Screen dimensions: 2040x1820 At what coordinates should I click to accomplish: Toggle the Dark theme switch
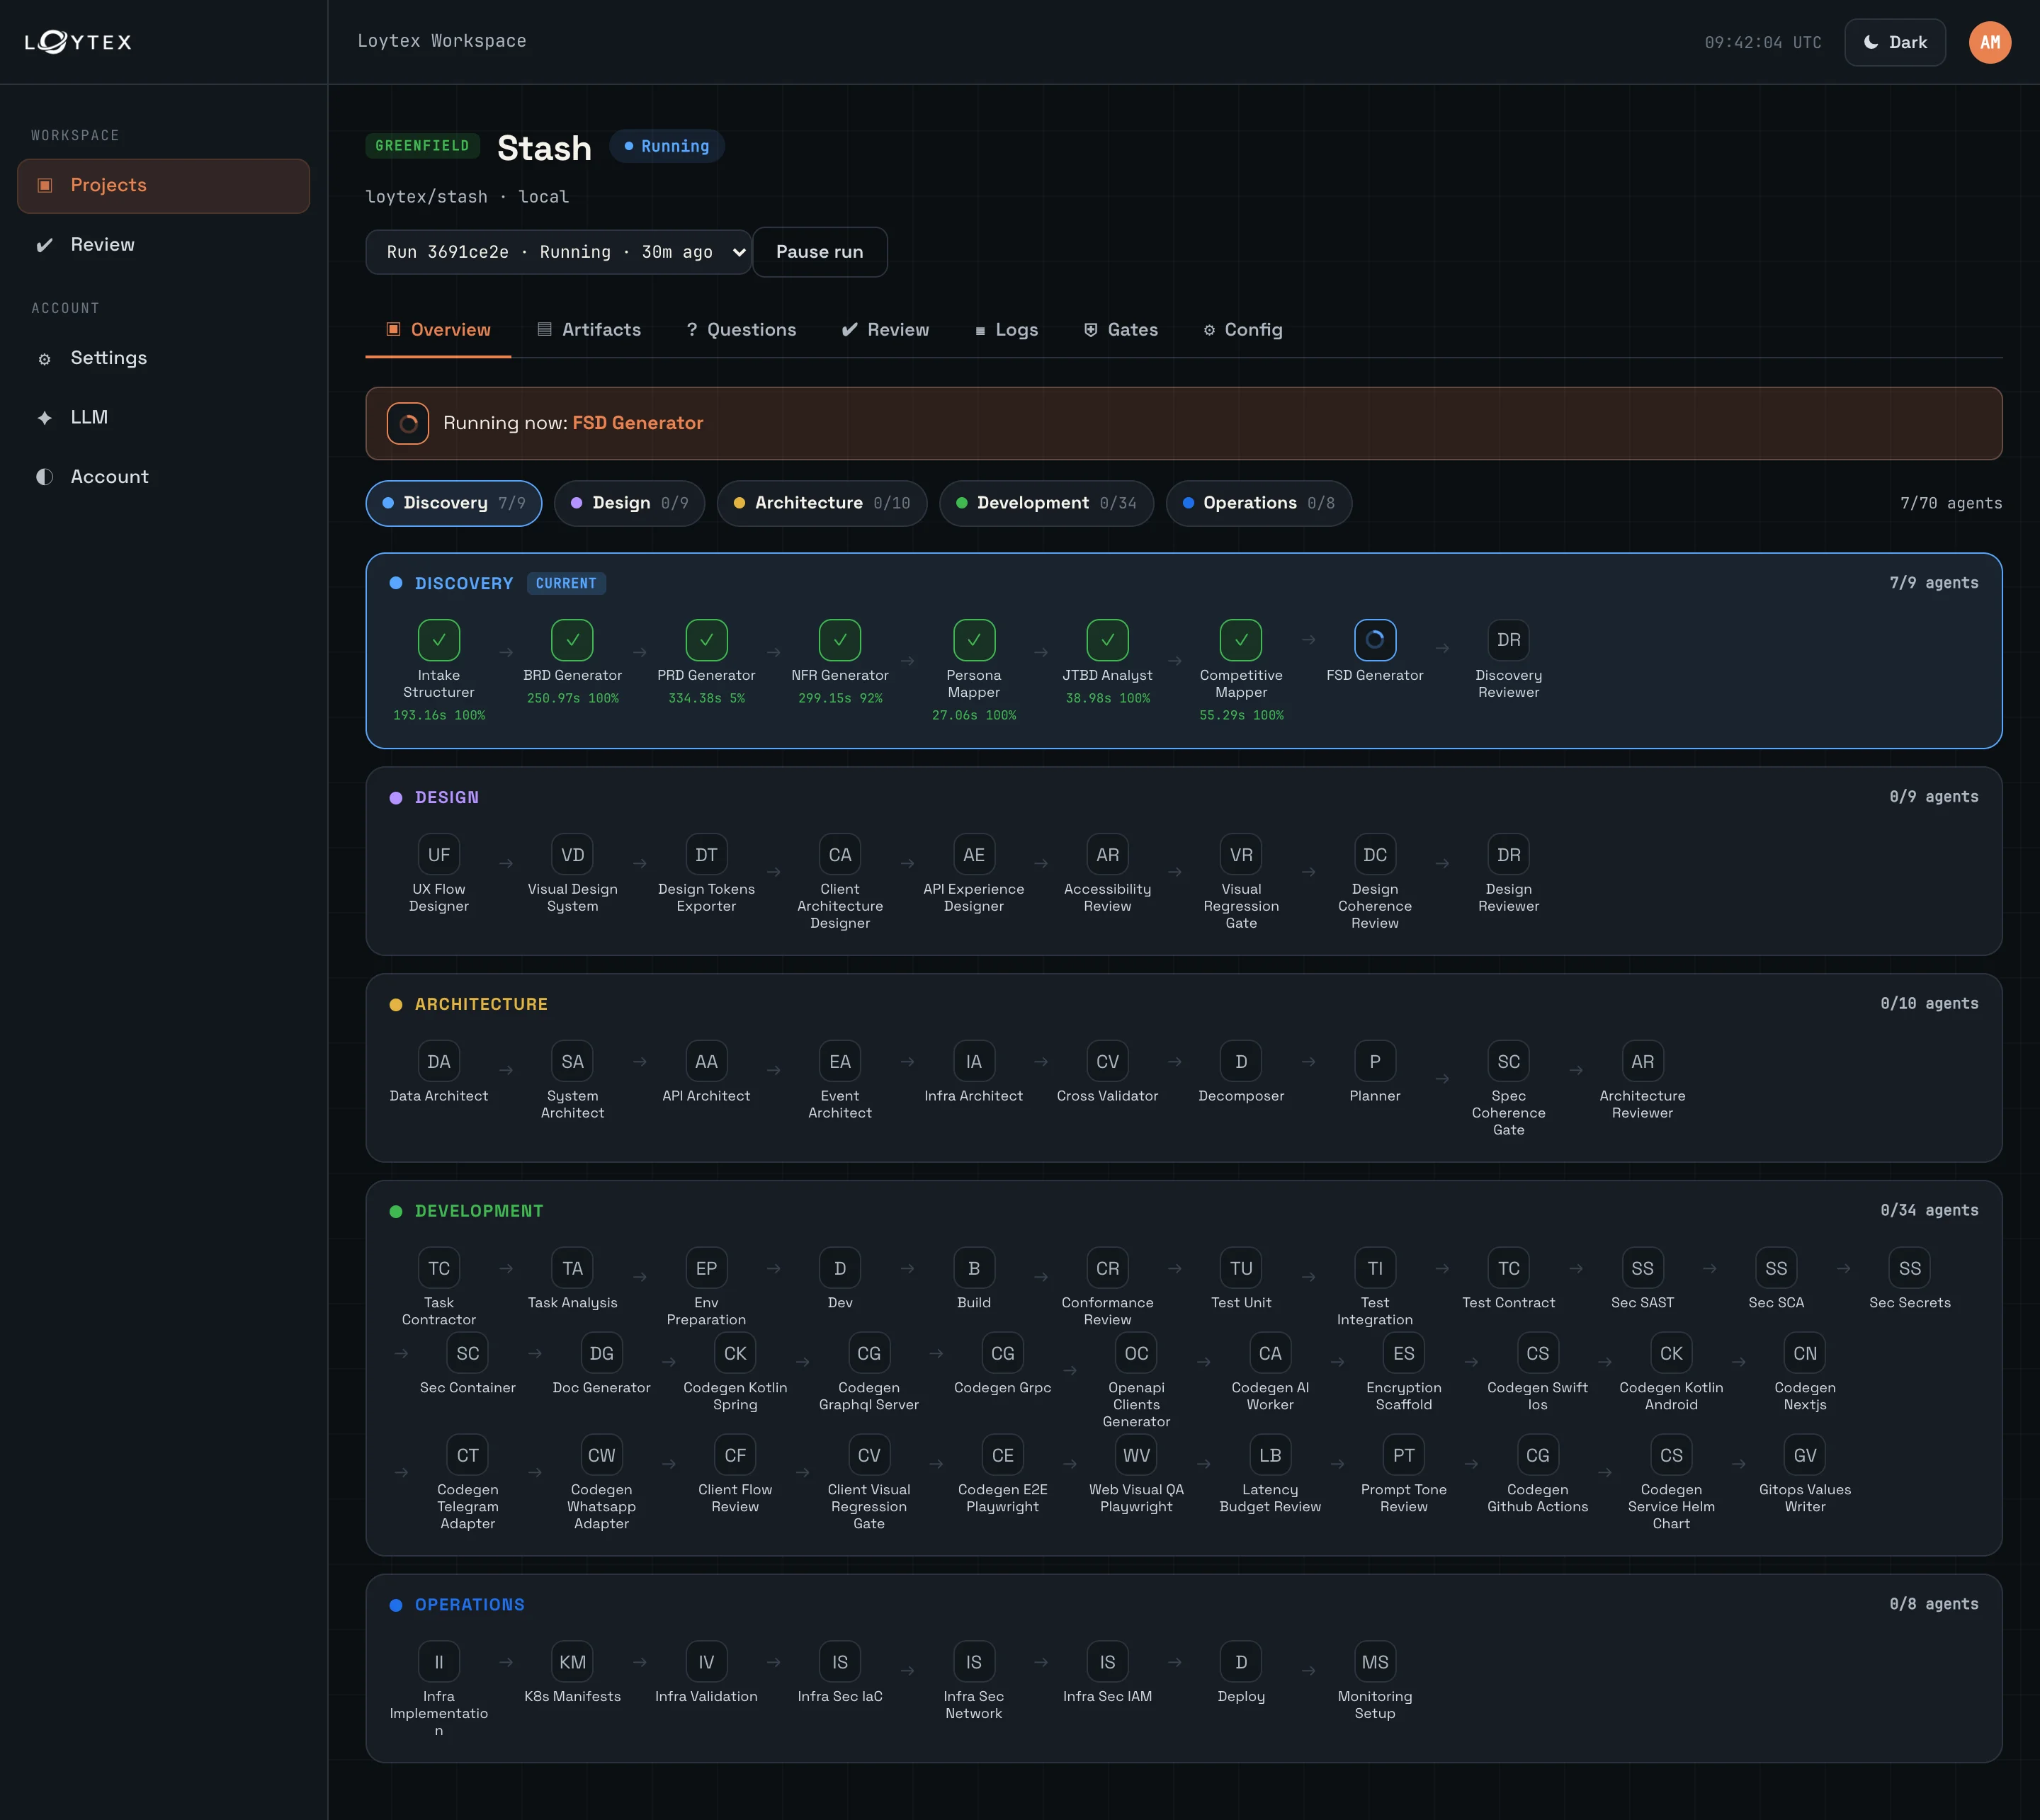pos(1895,42)
